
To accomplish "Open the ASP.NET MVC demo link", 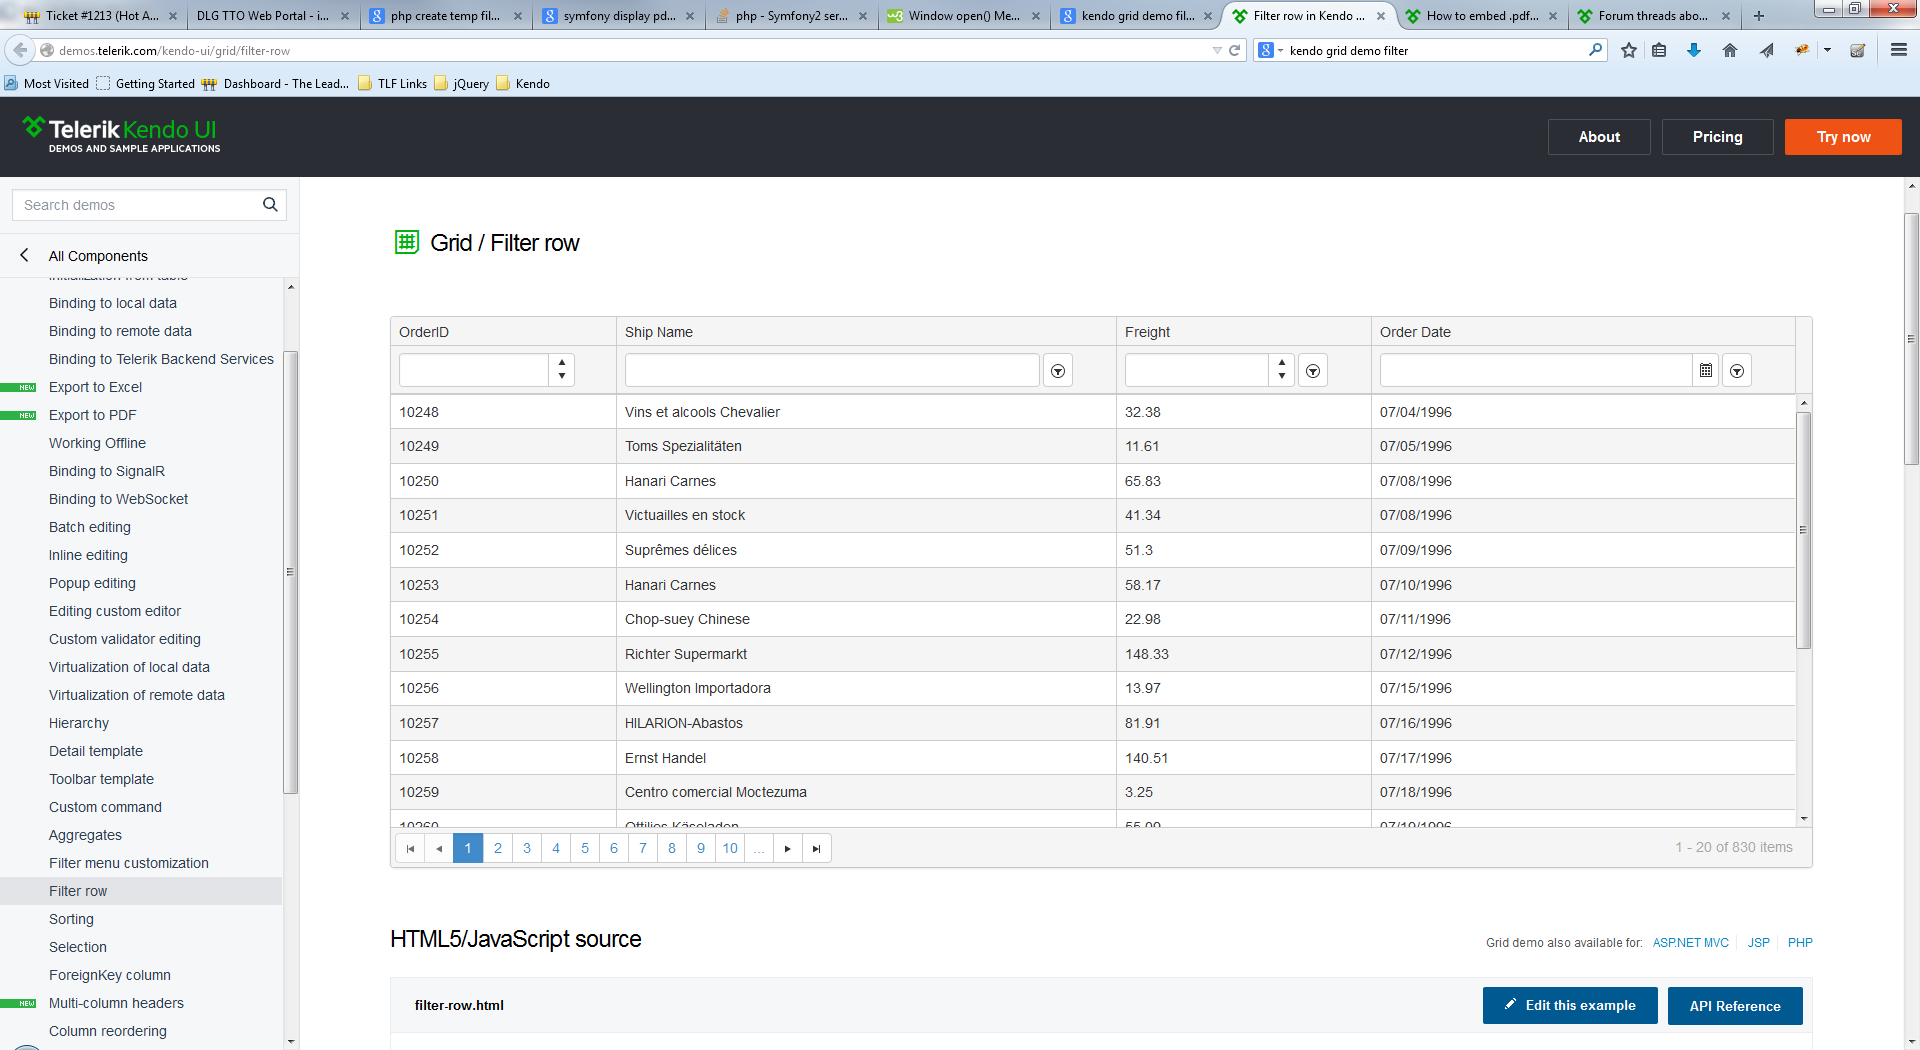I will [1690, 943].
